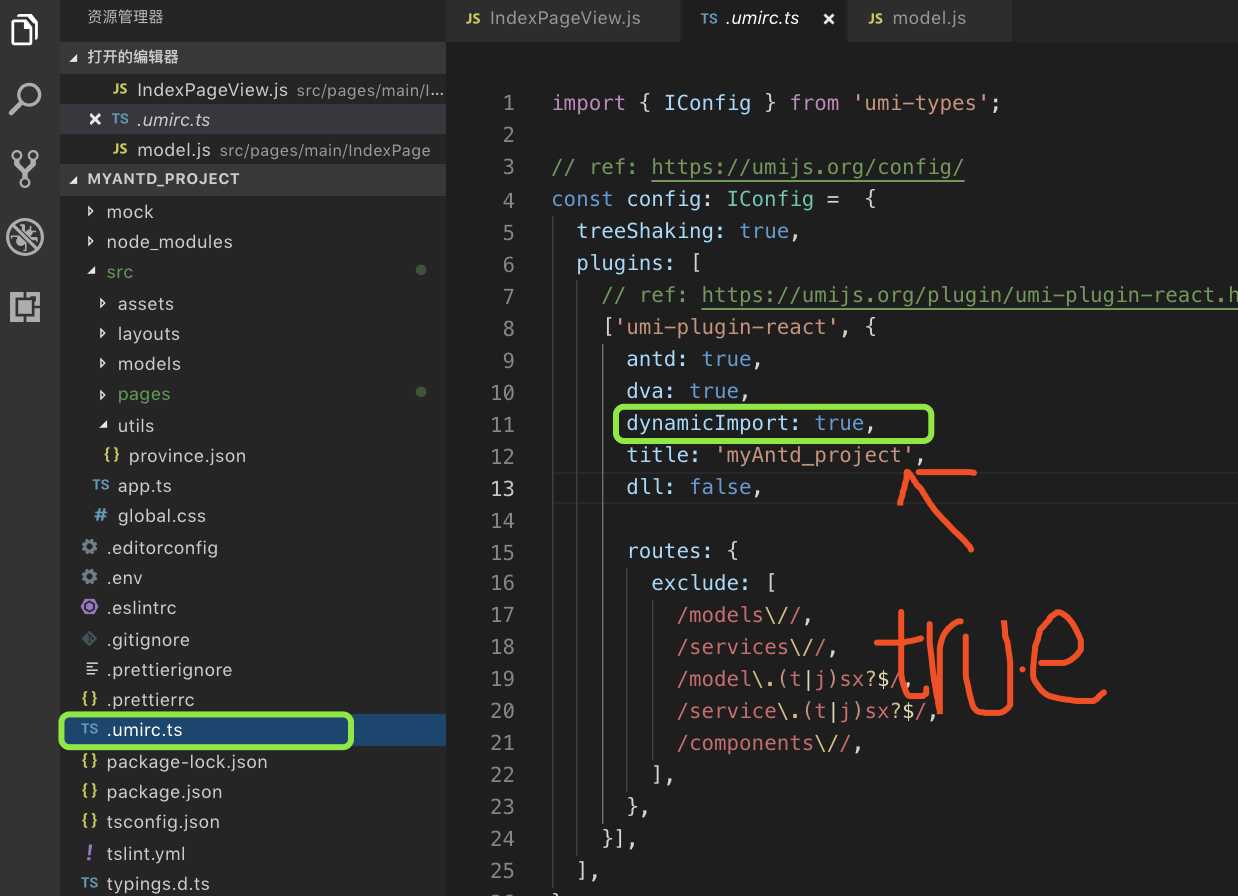Image resolution: width=1238 pixels, height=896 pixels.
Task: Click line number 1 in the gutter
Action: pyautogui.click(x=508, y=103)
